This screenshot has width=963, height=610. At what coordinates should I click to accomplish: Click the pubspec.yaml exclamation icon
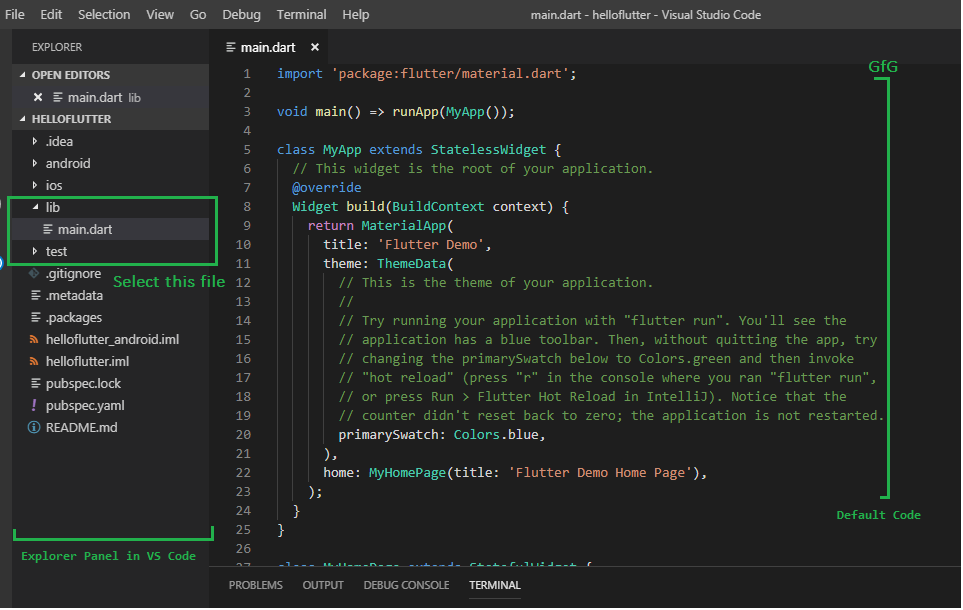click(34, 405)
